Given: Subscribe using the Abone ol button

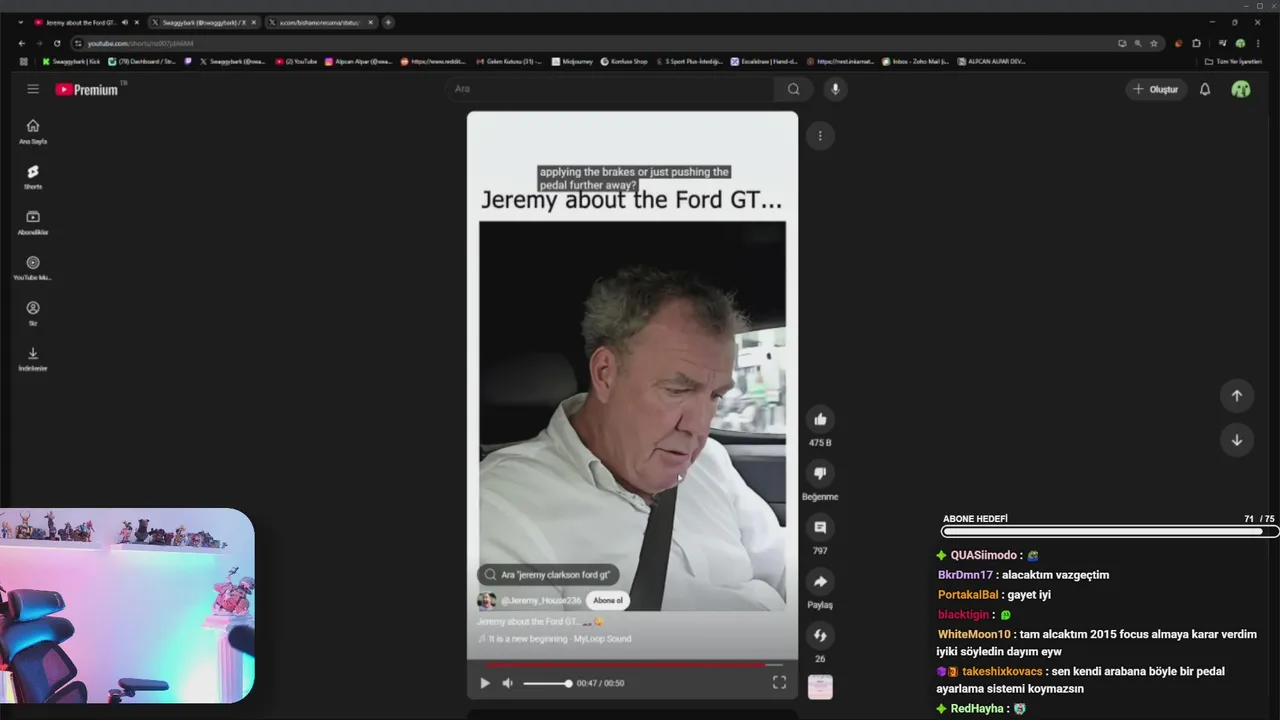Looking at the screenshot, I should (x=608, y=601).
